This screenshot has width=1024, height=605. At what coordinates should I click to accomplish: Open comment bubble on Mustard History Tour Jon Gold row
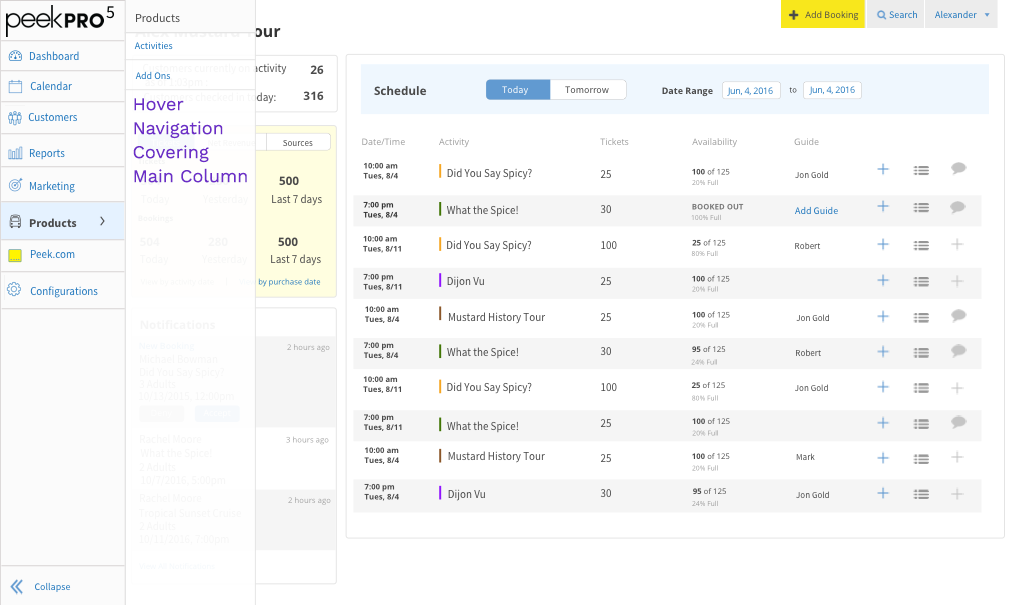958,316
